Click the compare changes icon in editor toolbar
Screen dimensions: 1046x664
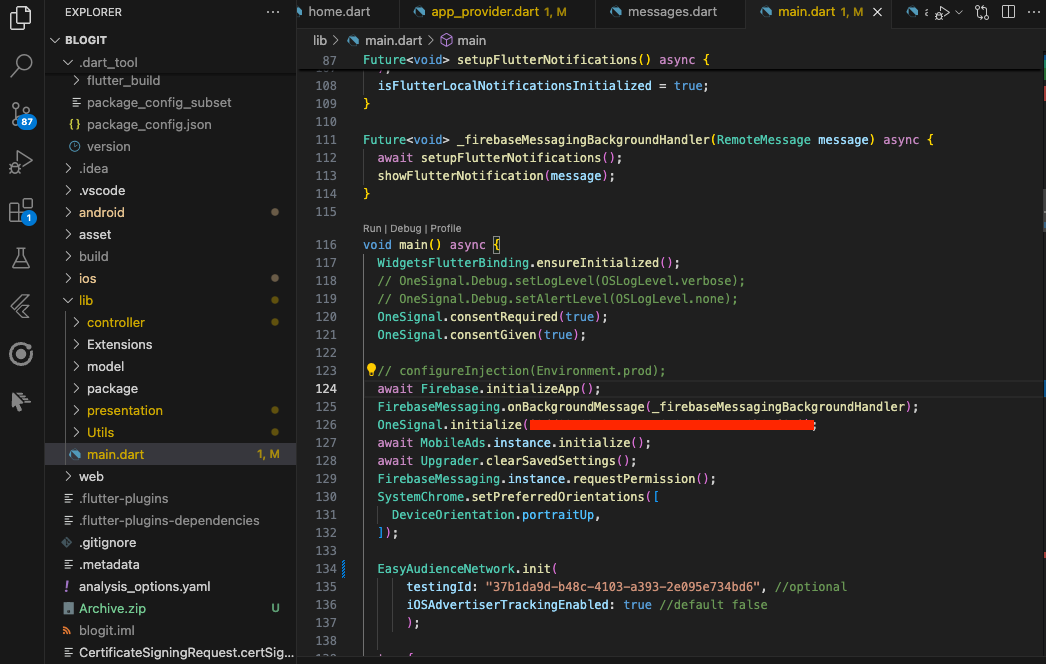[x=982, y=12]
